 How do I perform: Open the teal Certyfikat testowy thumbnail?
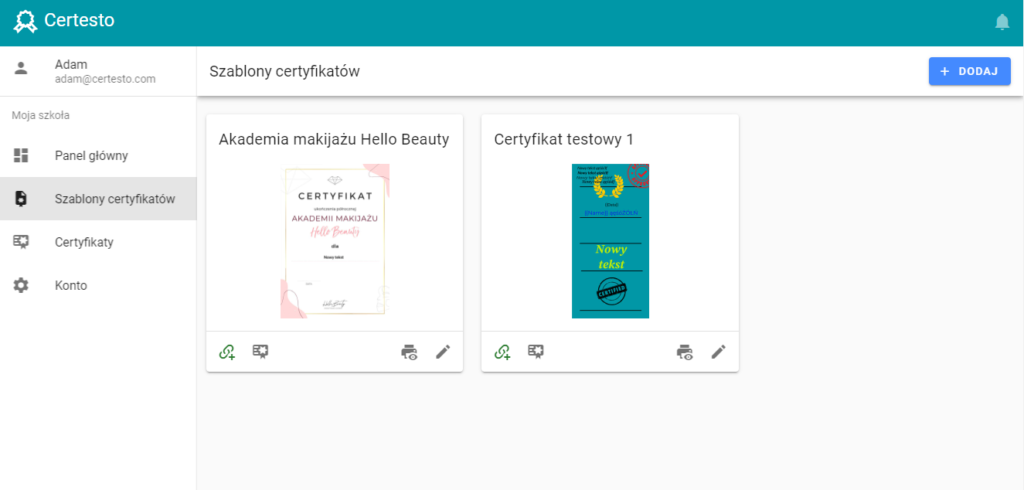[x=611, y=241]
